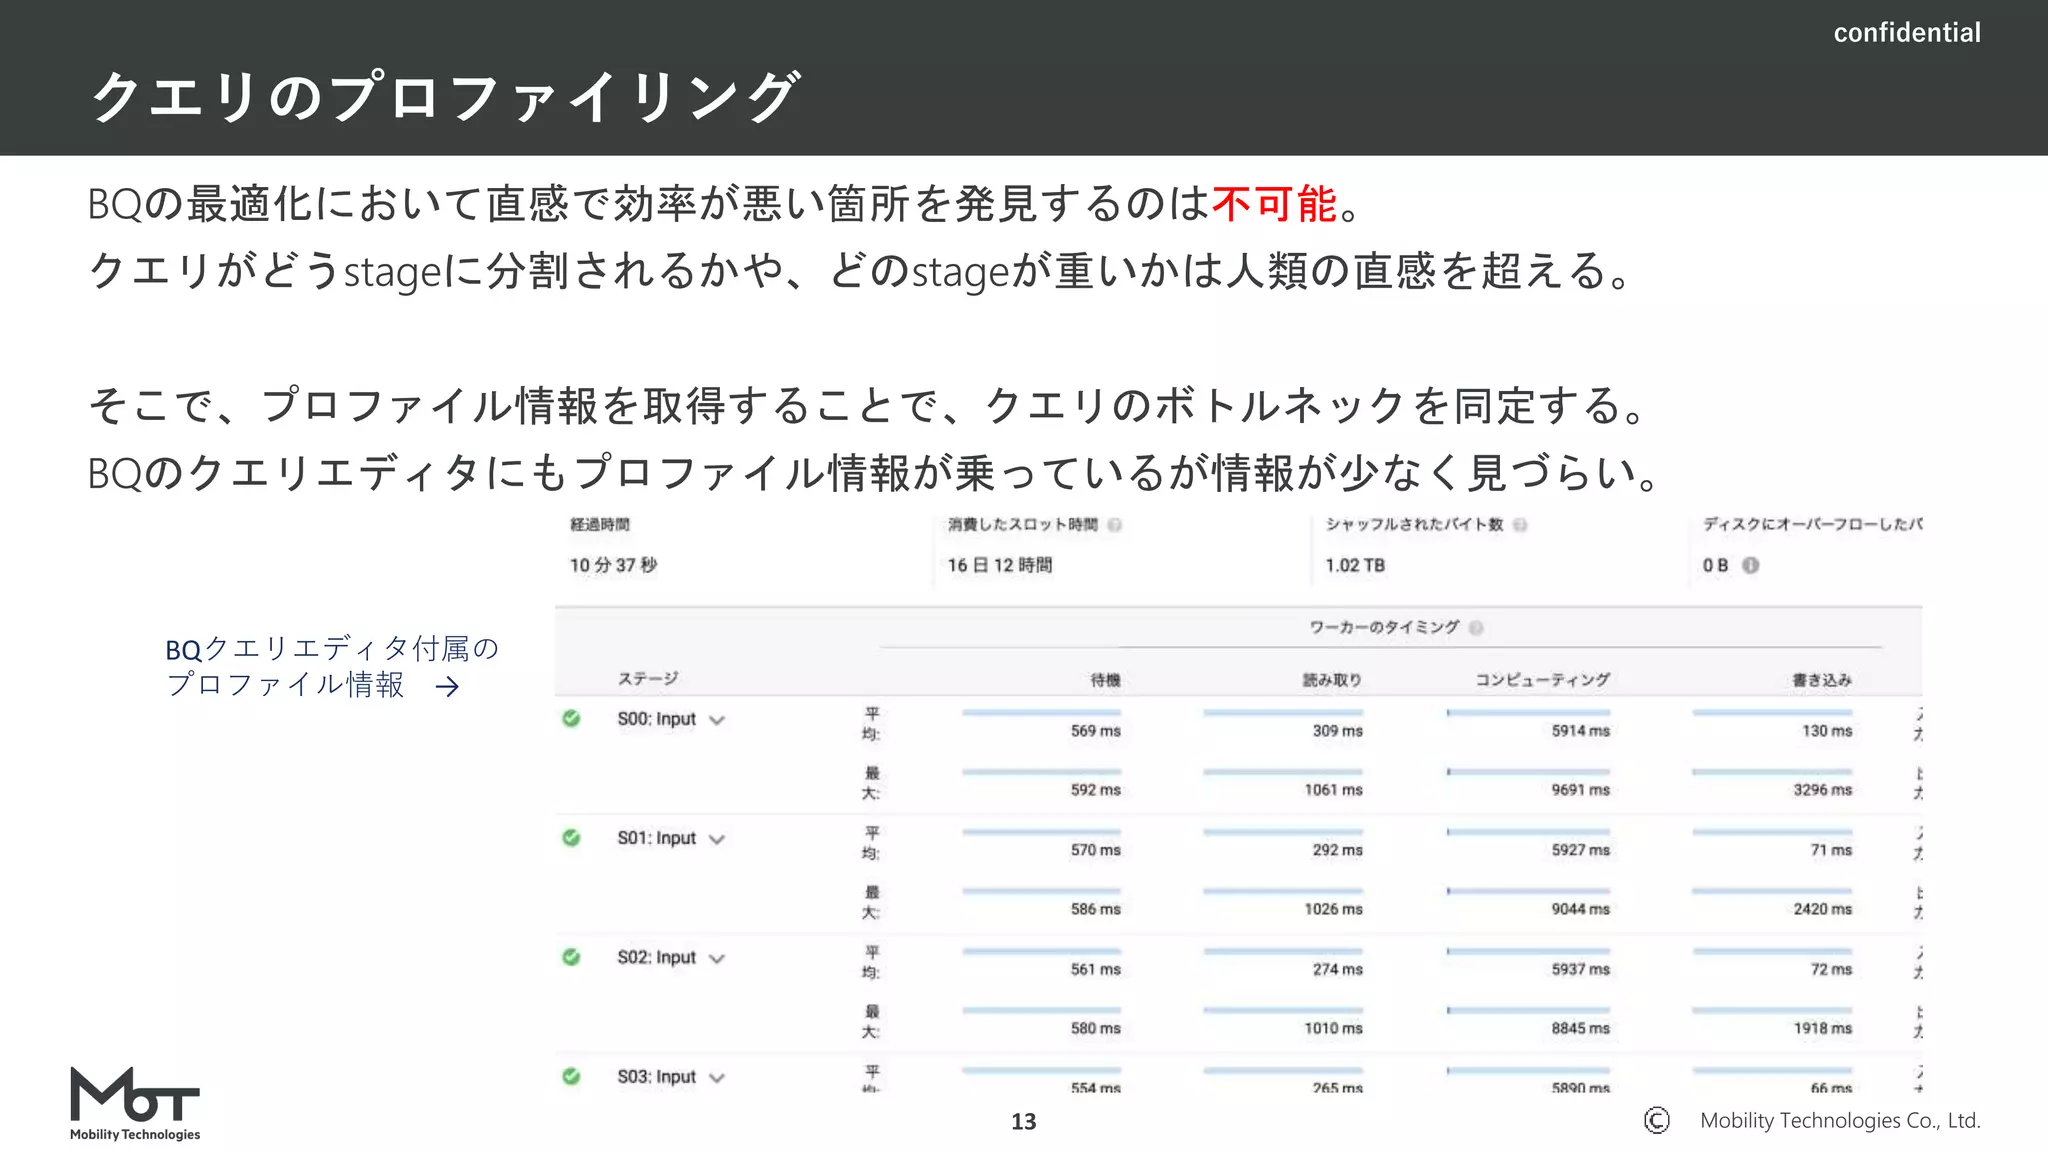This screenshot has width=2048, height=1152.
Task: Click the 待機 column header
Action: 1105,680
